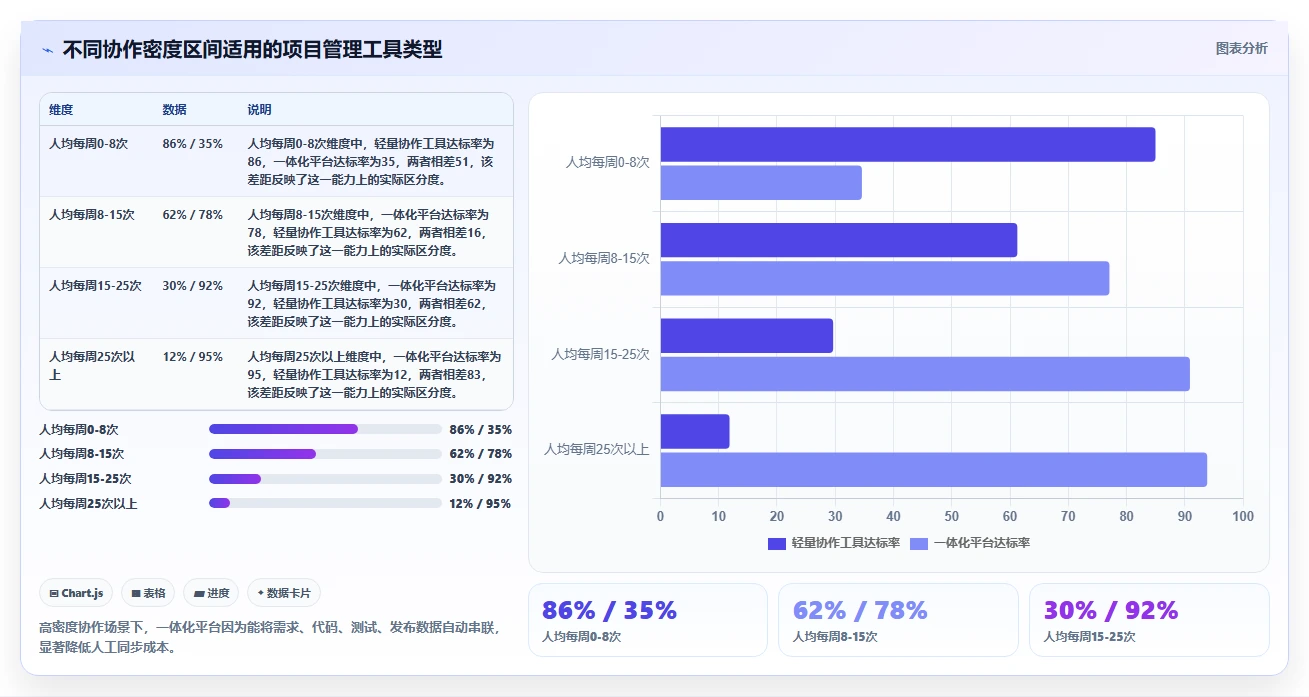The image size is (1309, 697).
Task: Toggle the 一体化平台达标率 legend color box
Action: tap(919, 543)
